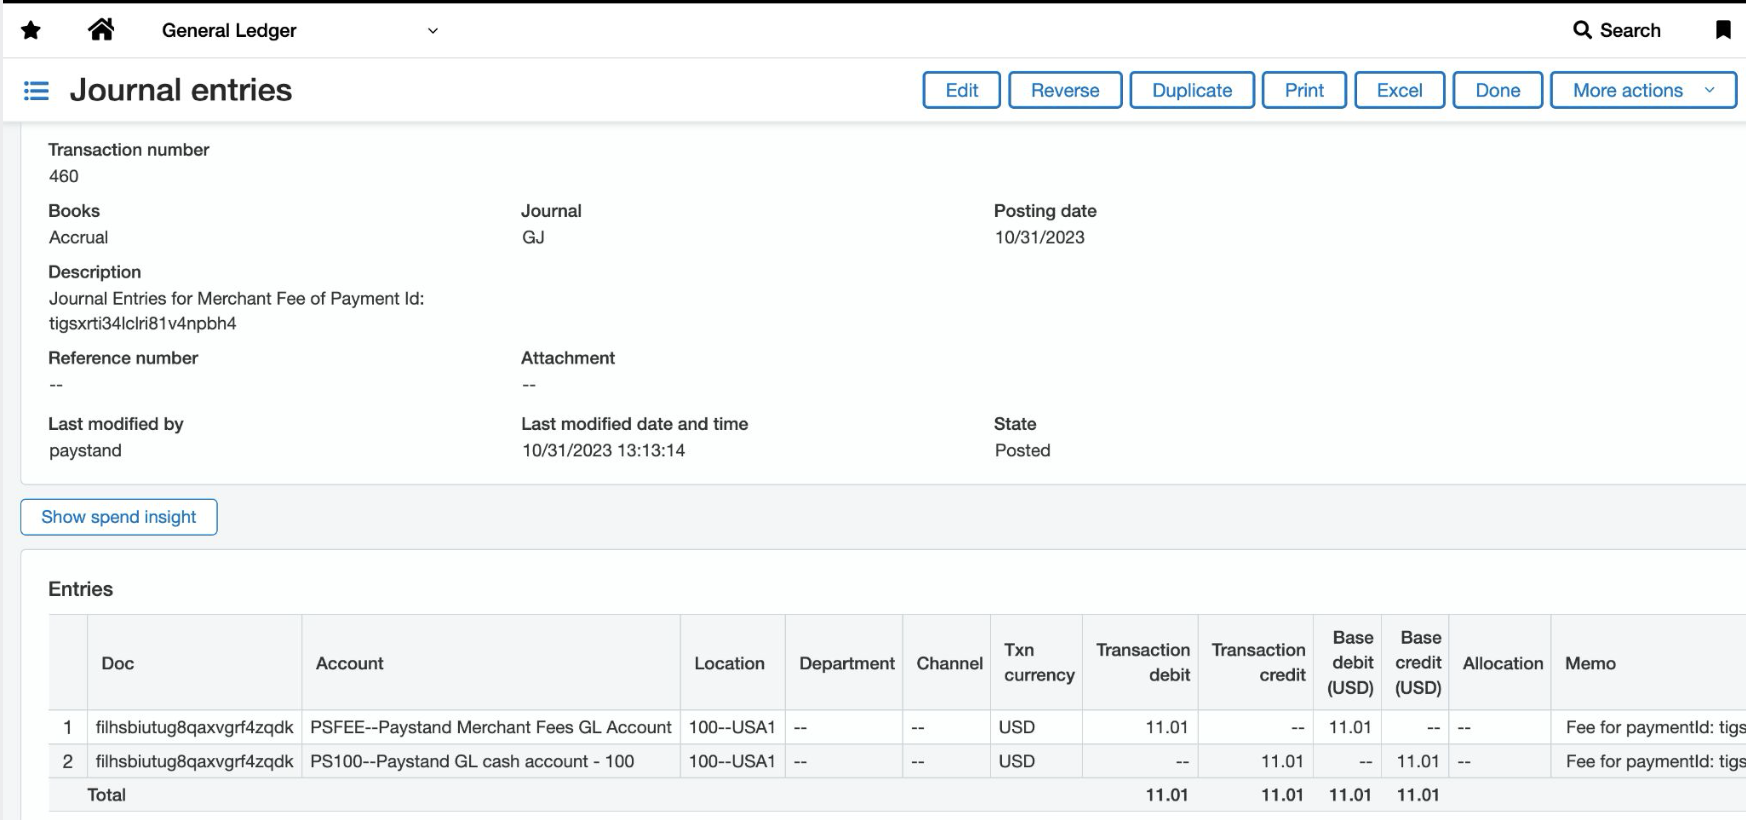Click the Reverse button
The height and width of the screenshot is (820, 1746).
tap(1065, 90)
